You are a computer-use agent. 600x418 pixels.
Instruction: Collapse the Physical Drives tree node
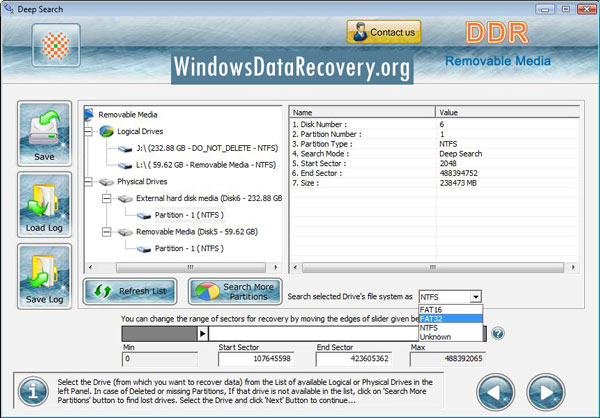(88, 181)
